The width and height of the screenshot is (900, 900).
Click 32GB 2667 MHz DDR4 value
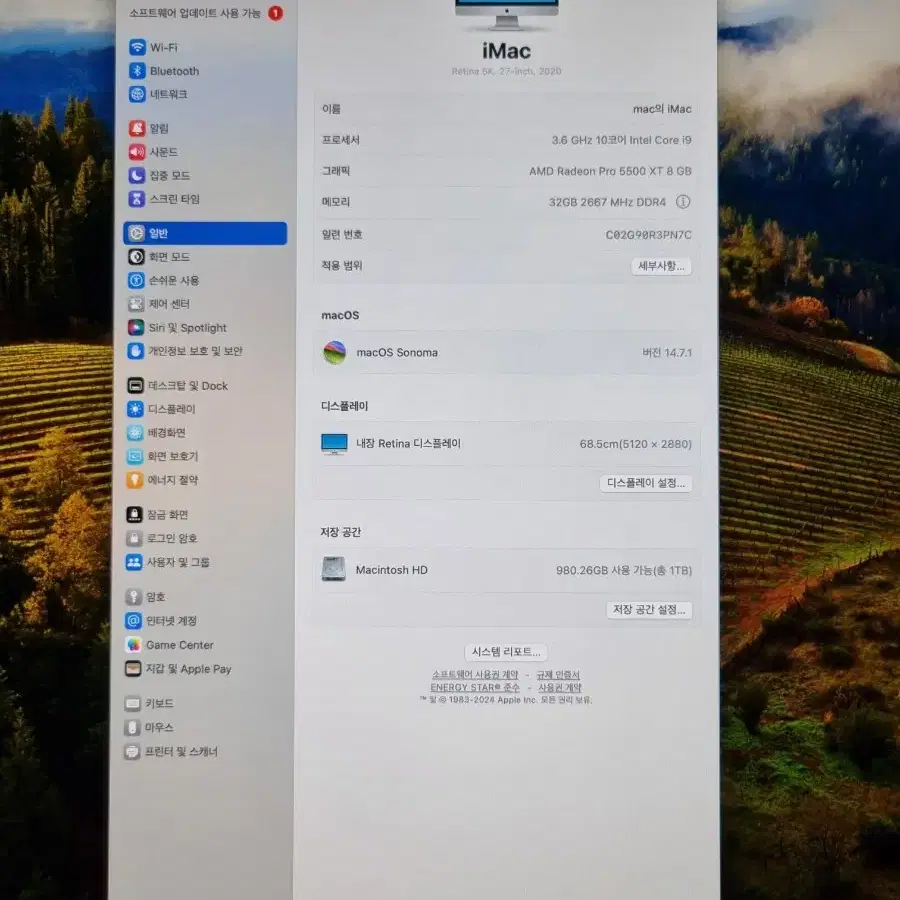pos(607,202)
